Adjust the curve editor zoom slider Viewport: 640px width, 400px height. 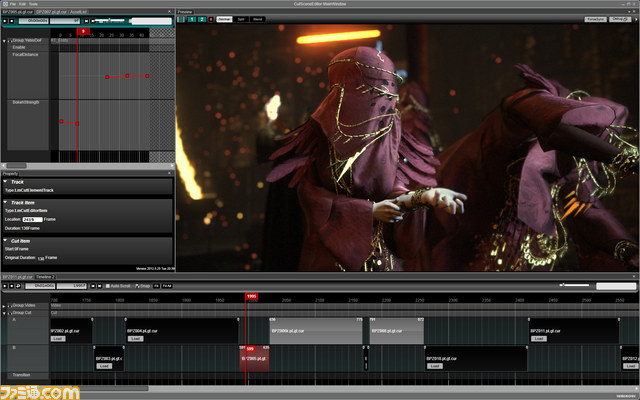tap(109, 20)
